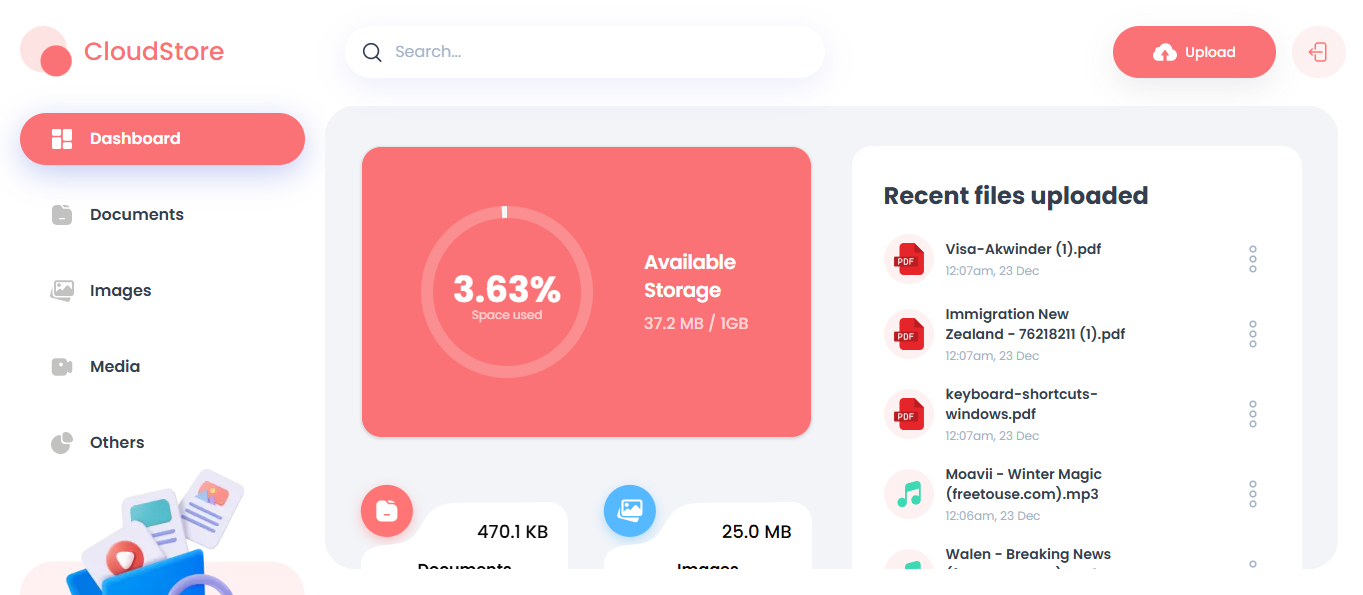Focus the Search input field
Image resolution: width=1363 pixels, height=595 pixels.
coord(600,52)
